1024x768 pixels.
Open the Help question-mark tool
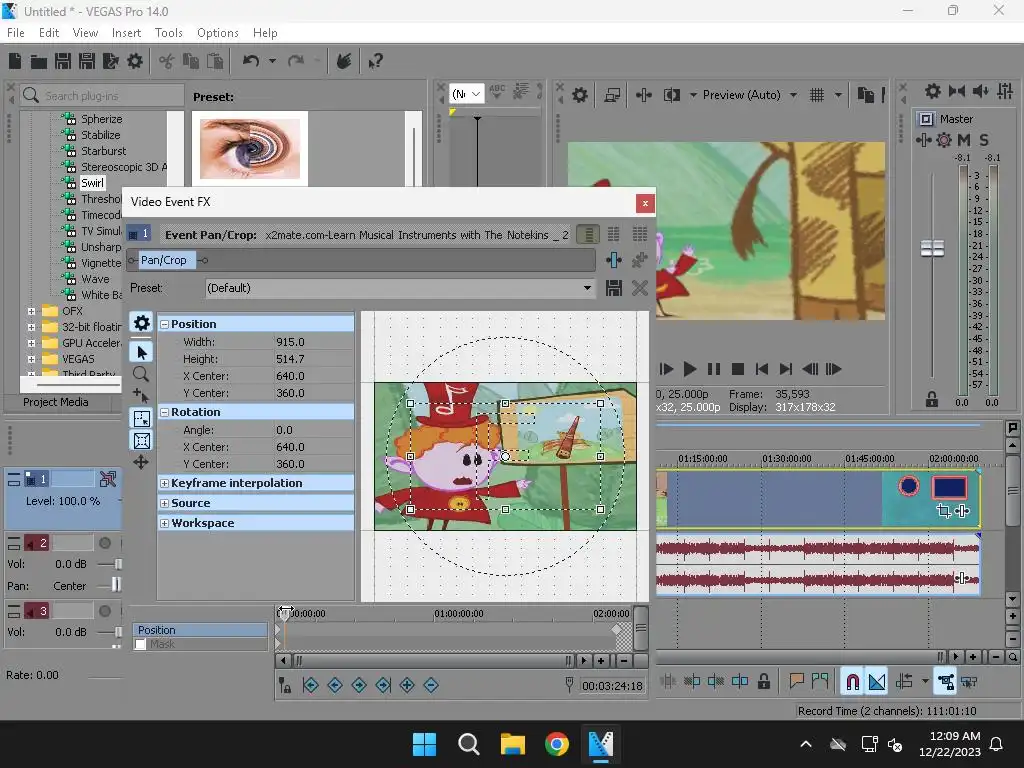coord(376,62)
